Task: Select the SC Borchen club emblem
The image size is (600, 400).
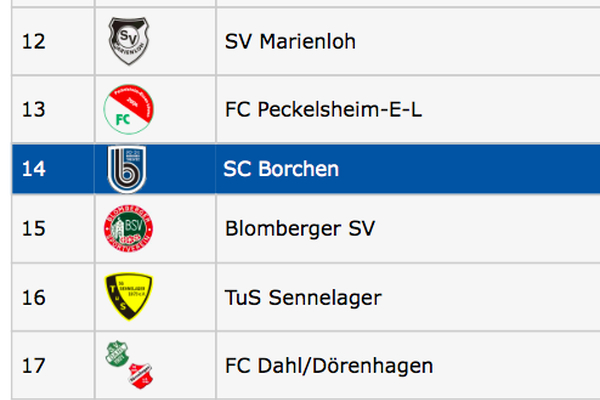Action: [128, 169]
